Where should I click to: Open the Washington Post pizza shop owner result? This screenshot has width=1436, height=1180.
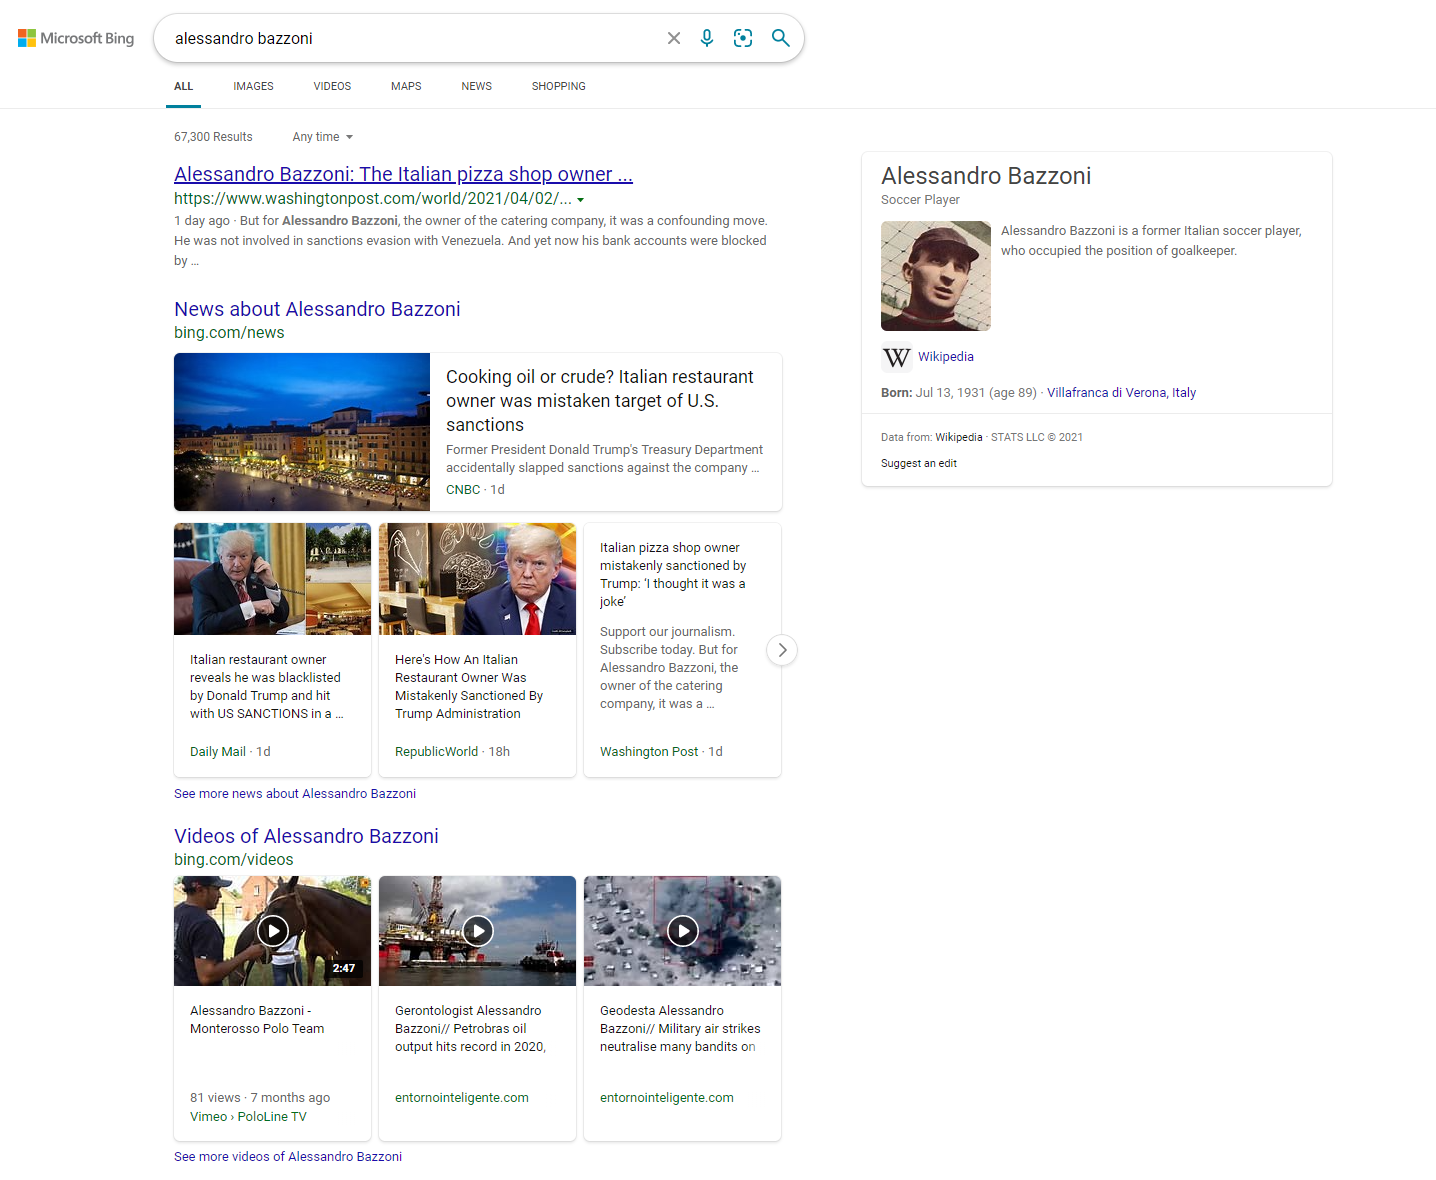point(403,174)
